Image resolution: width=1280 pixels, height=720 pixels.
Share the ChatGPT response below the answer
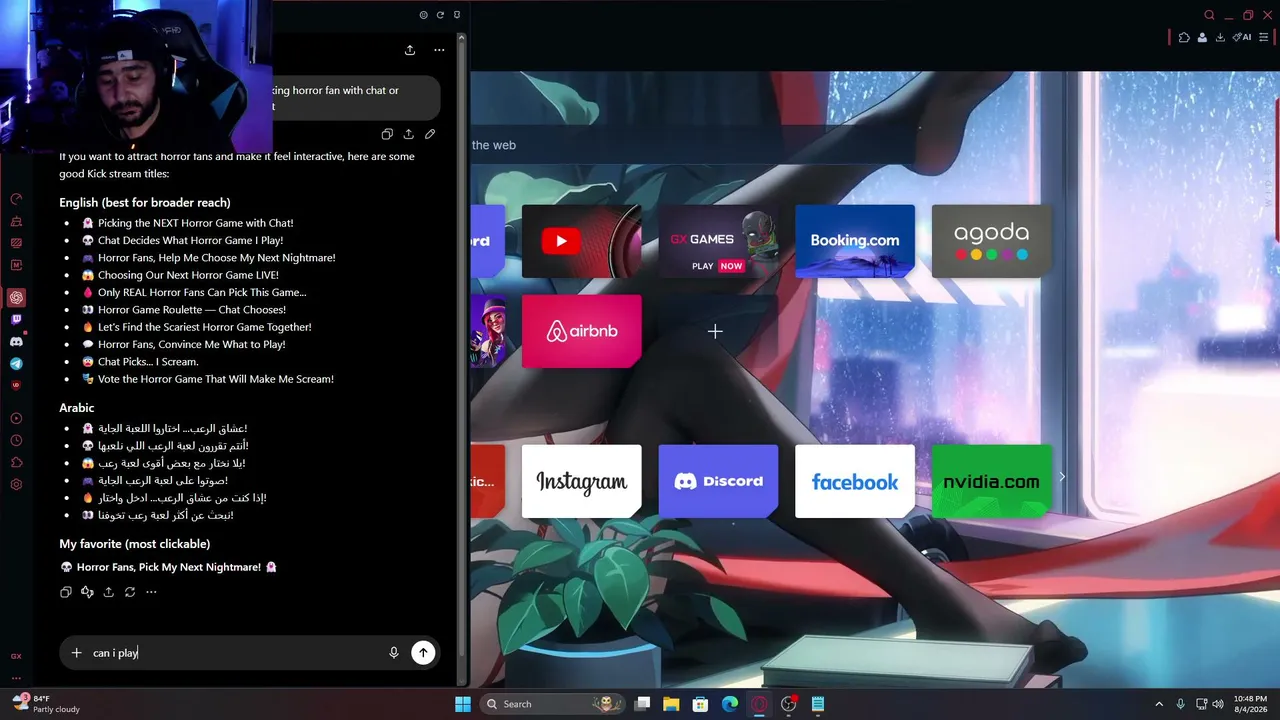click(x=109, y=592)
